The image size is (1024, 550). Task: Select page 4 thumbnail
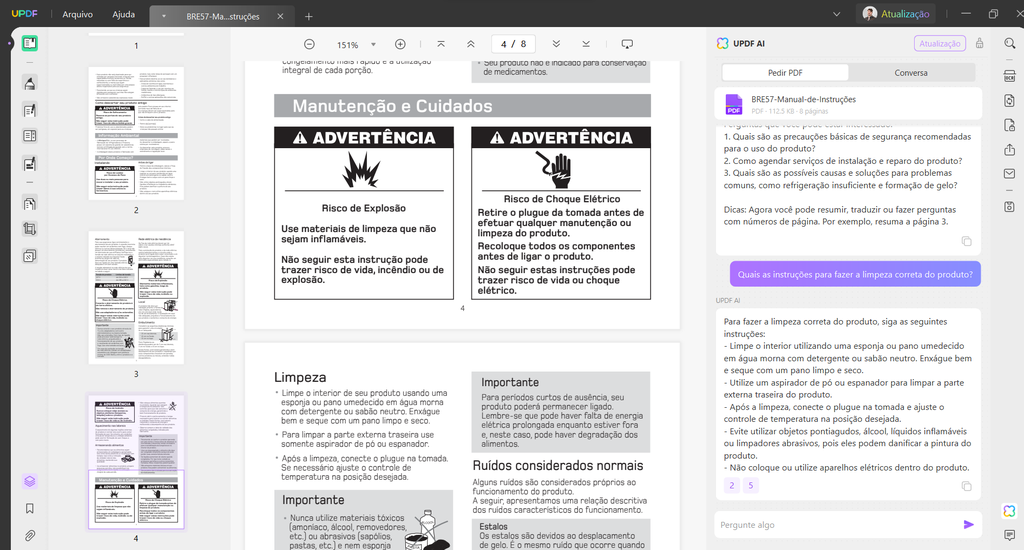coord(136,461)
